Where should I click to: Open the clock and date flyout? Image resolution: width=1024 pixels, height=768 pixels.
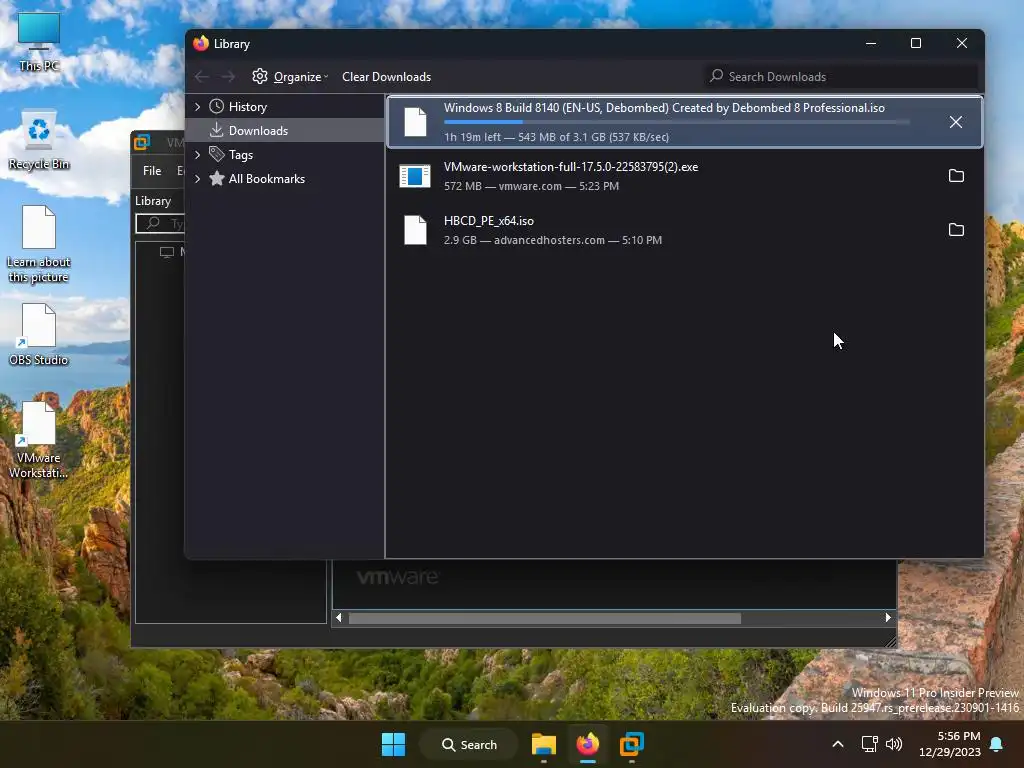[950, 744]
